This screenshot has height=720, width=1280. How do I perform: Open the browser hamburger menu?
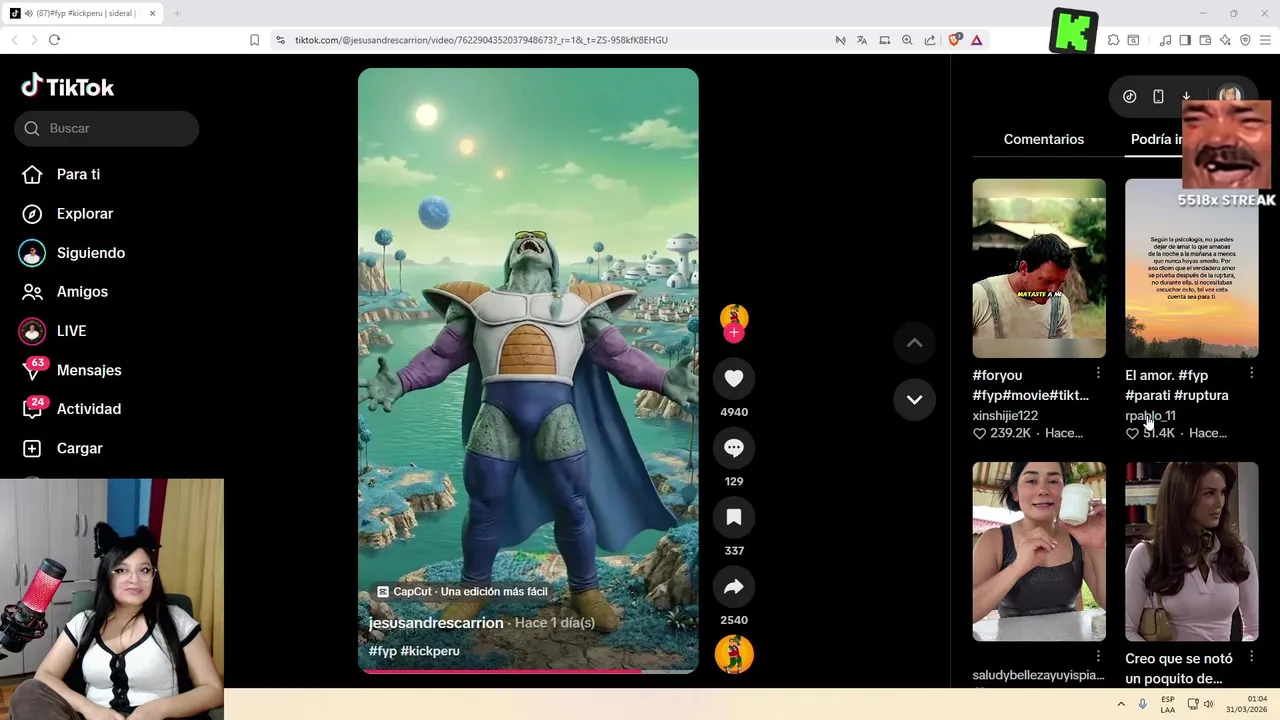[1265, 40]
